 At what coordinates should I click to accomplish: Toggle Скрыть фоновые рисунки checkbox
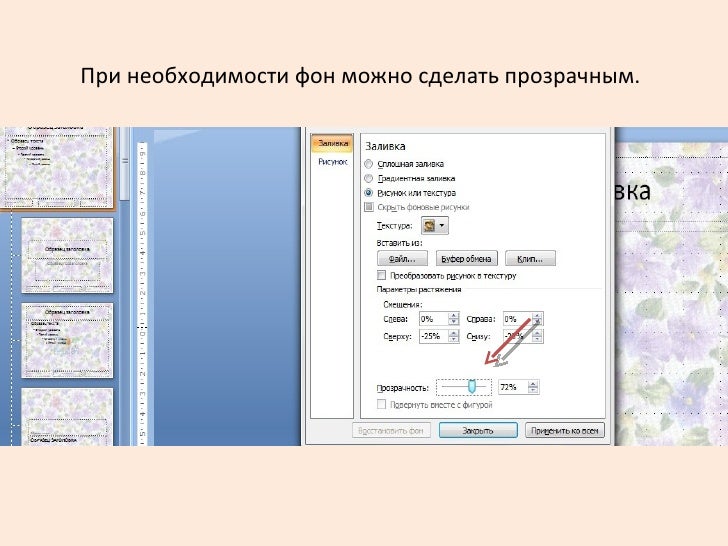tap(369, 207)
